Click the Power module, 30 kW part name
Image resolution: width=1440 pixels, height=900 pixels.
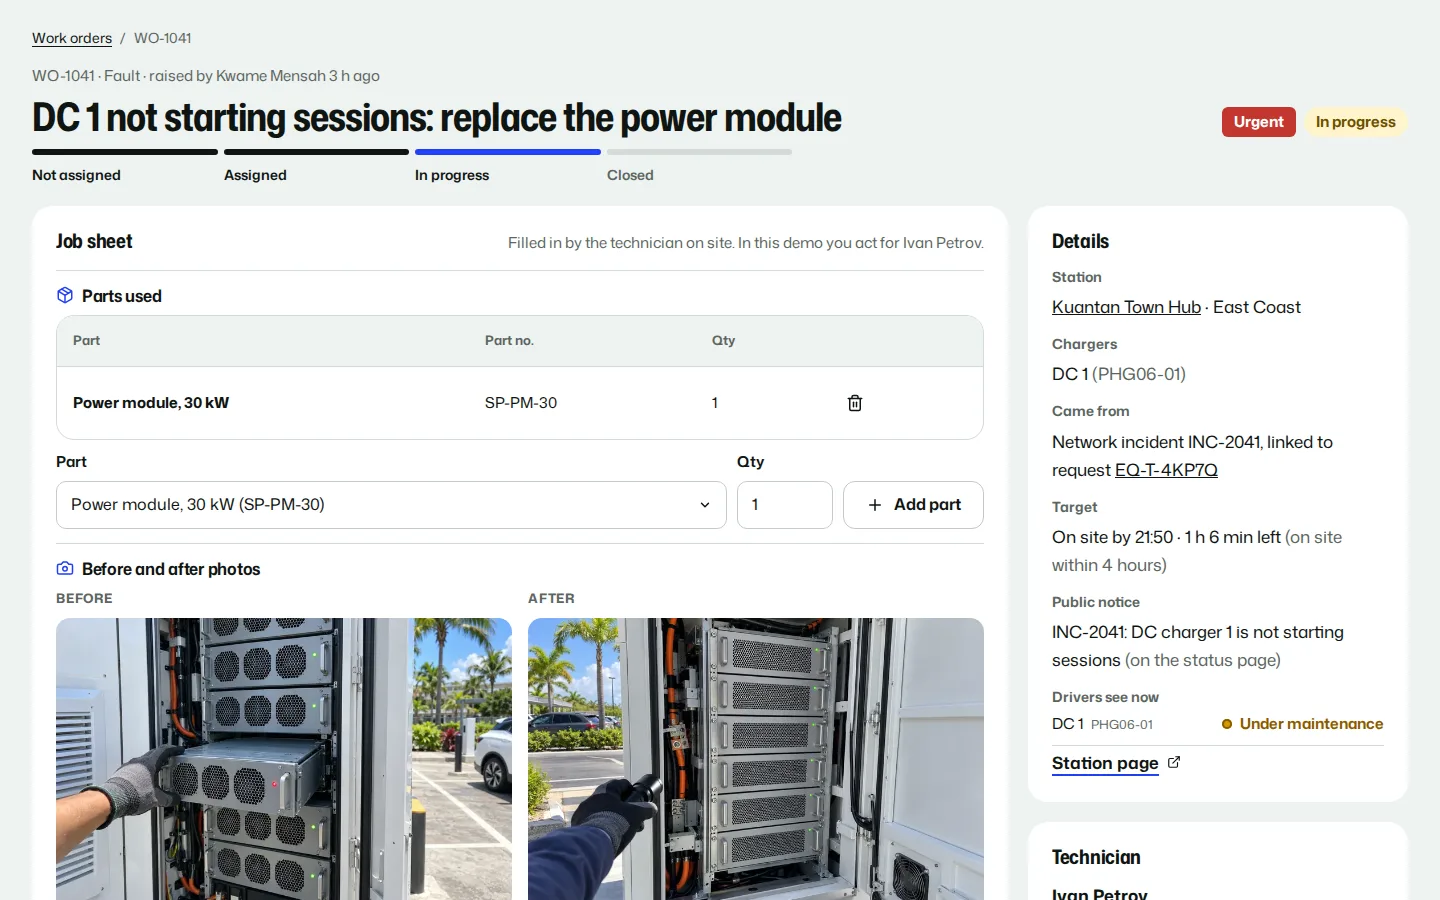coord(151,403)
